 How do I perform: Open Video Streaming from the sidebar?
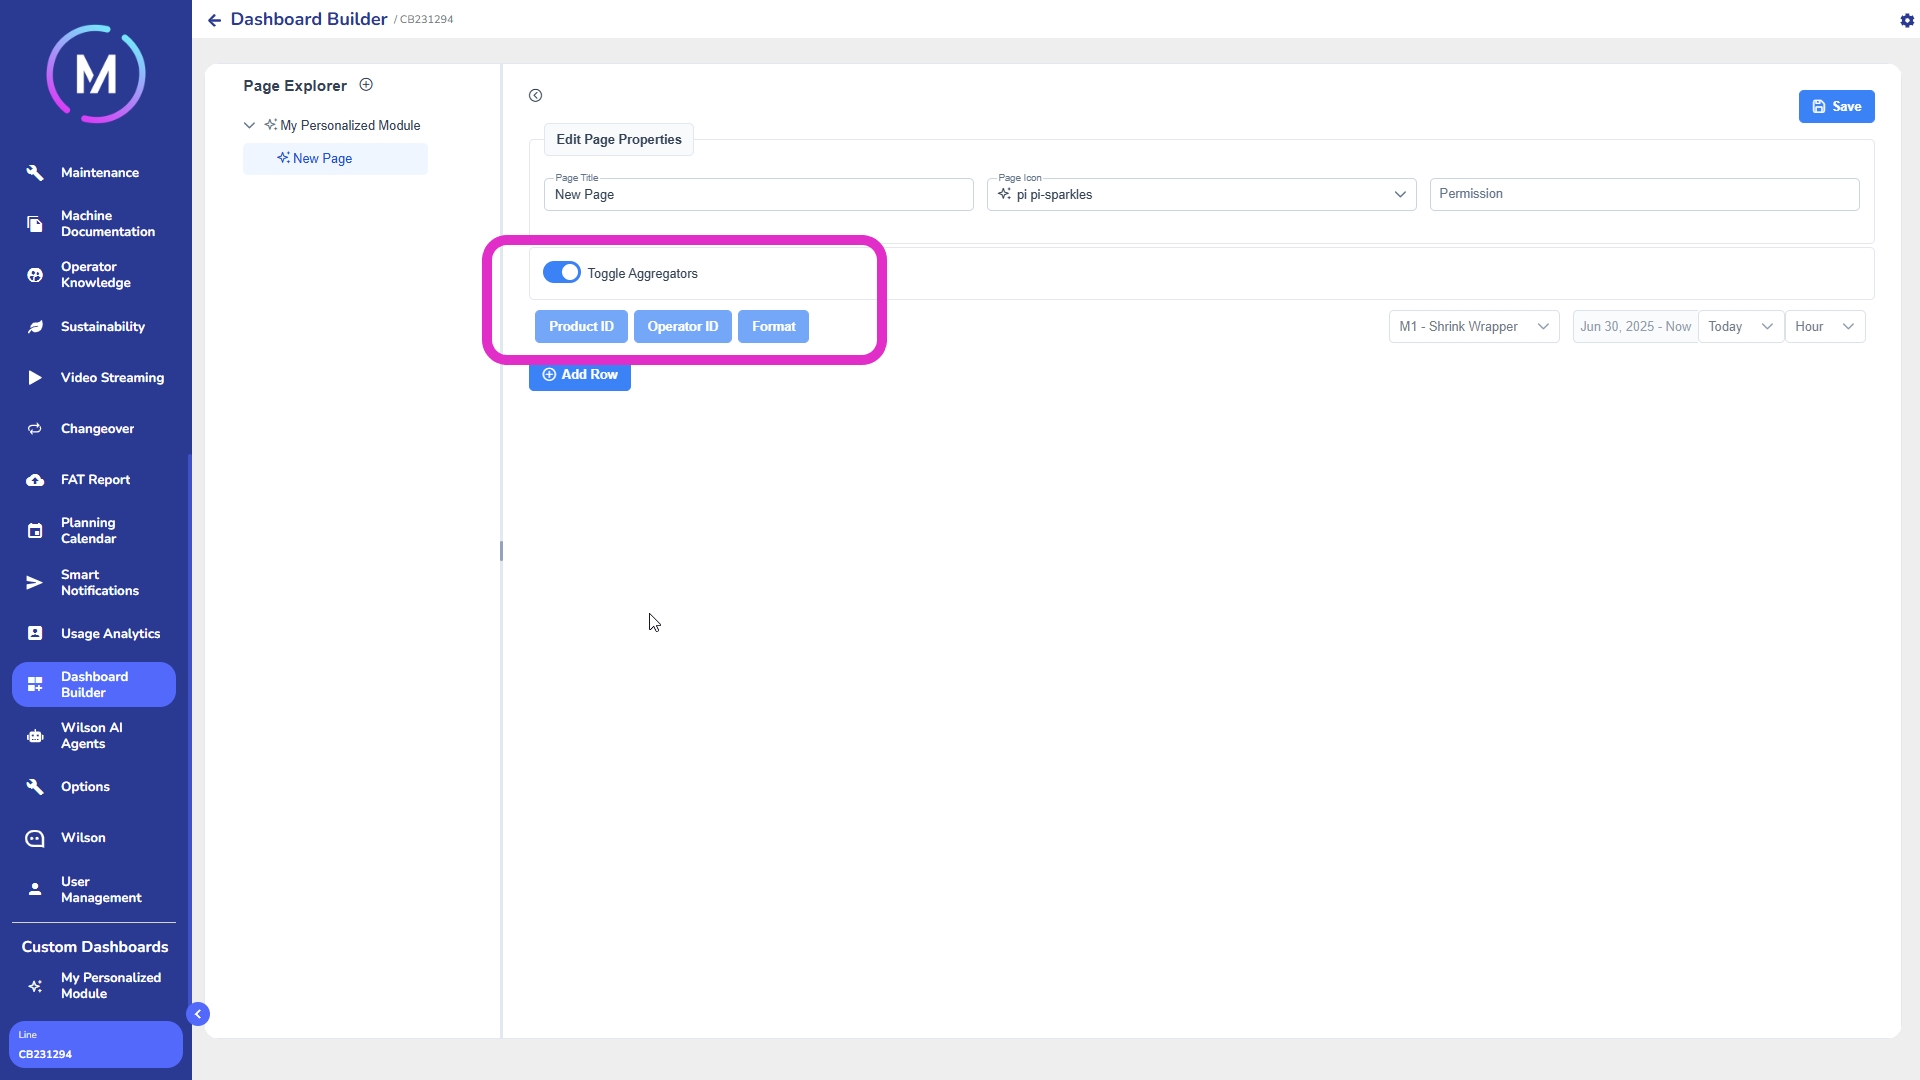(111, 378)
